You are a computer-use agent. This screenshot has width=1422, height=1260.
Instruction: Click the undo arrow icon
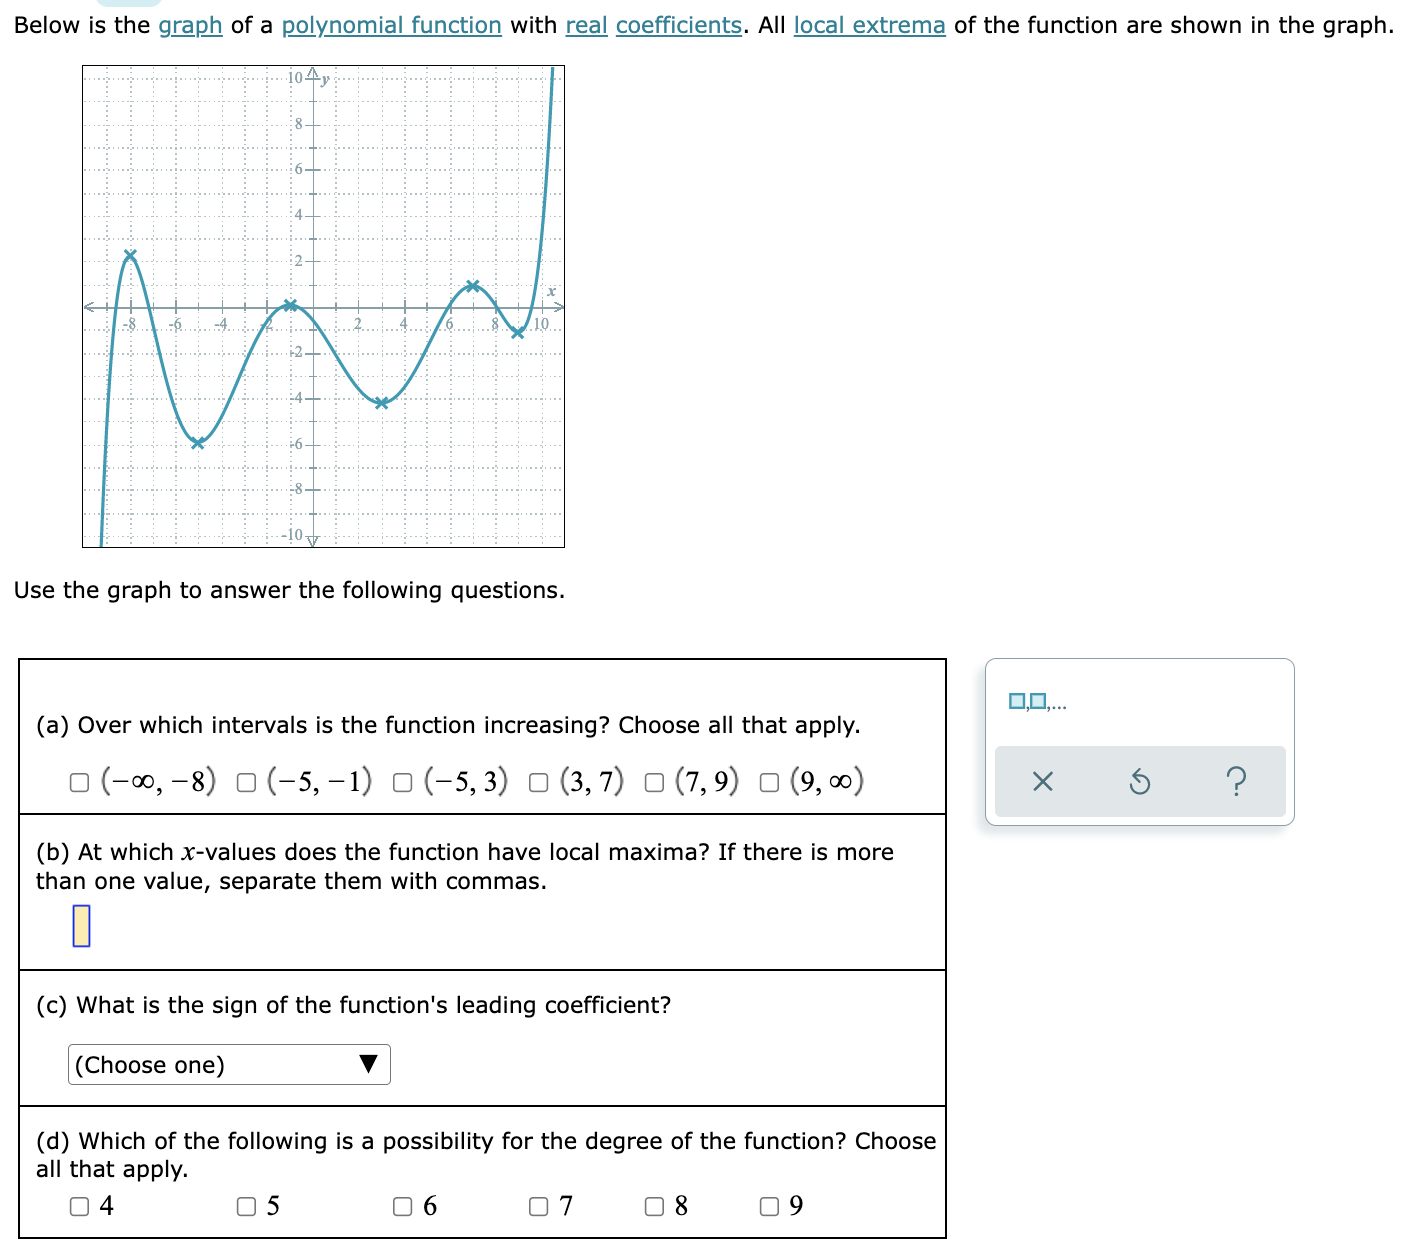point(1139,782)
